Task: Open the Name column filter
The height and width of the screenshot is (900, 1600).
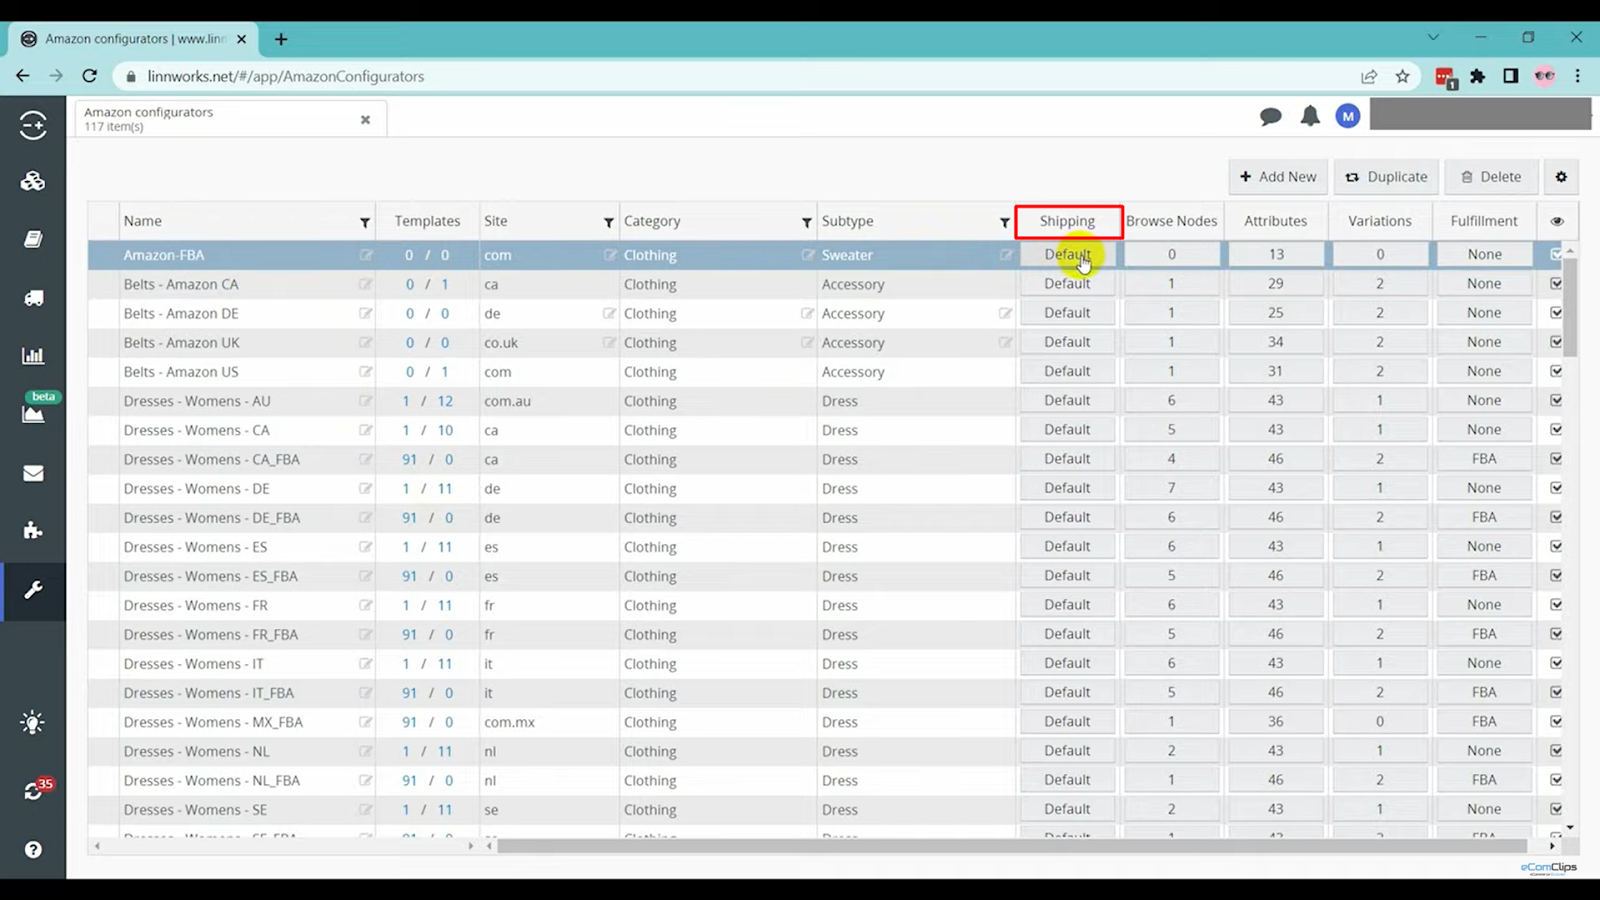Action: click(365, 222)
